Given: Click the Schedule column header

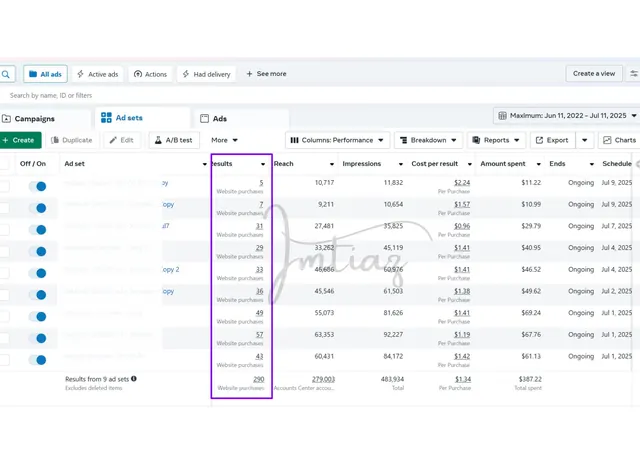Looking at the screenshot, I should point(617,164).
